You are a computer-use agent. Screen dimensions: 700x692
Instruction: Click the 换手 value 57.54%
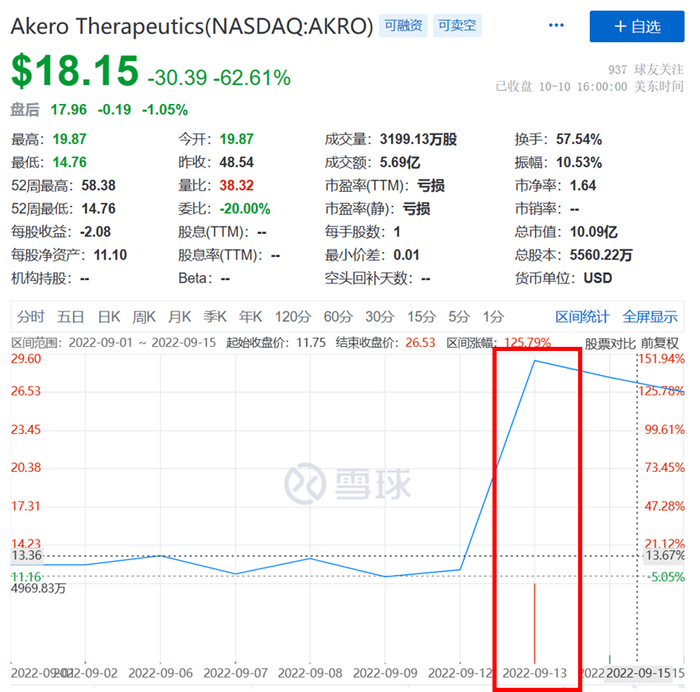579,139
